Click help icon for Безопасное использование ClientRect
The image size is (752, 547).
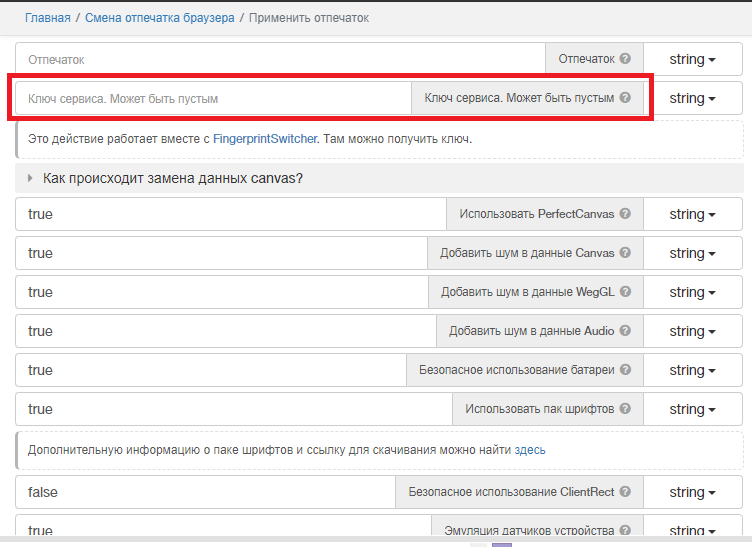[625, 492]
